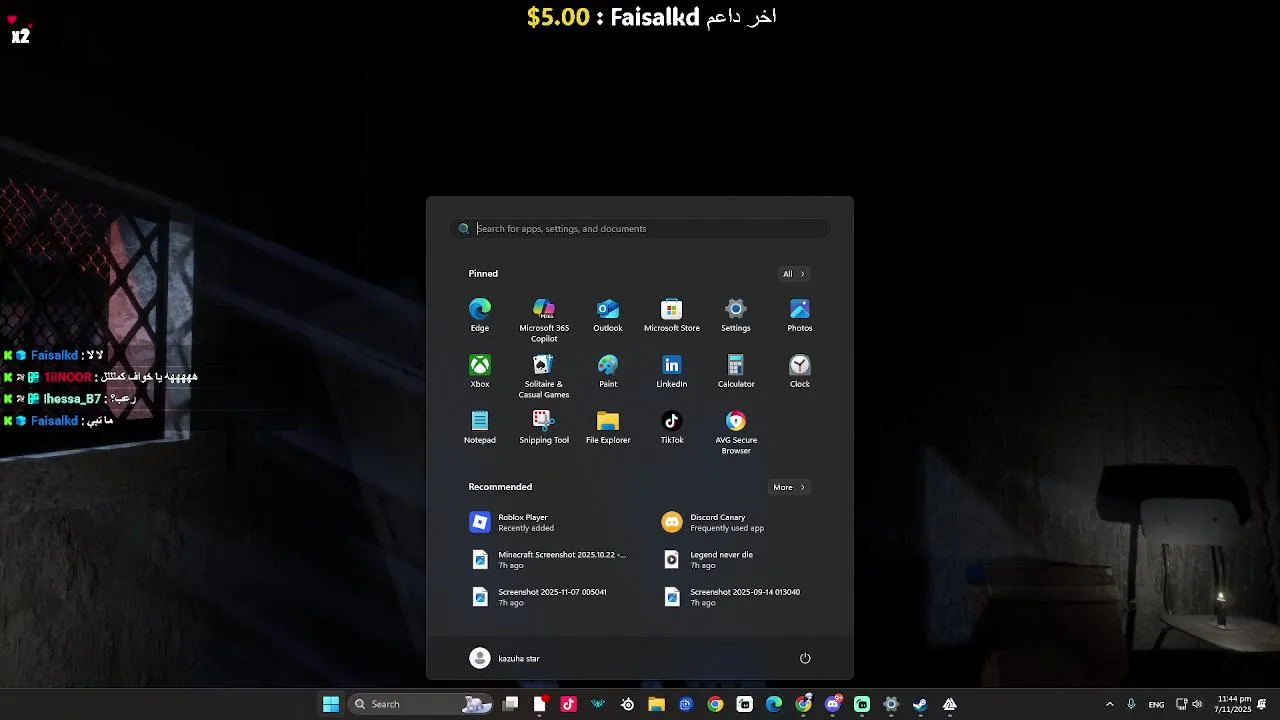1280x720 pixels.
Task: Open File Explorer in the Pinned section
Action: (608, 427)
